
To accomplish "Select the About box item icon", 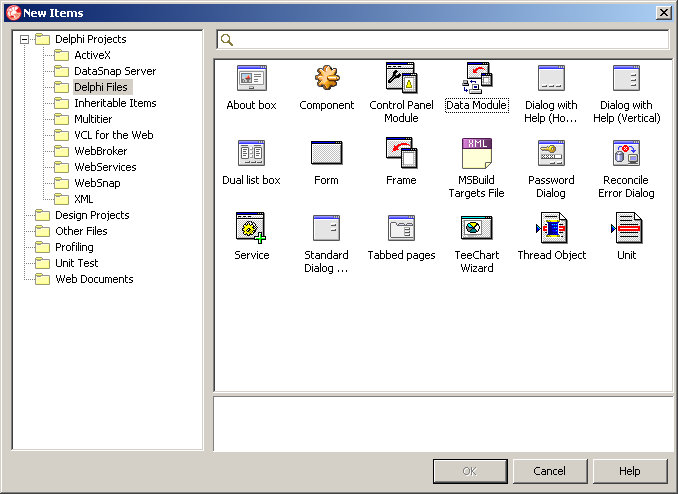I will (x=251, y=78).
